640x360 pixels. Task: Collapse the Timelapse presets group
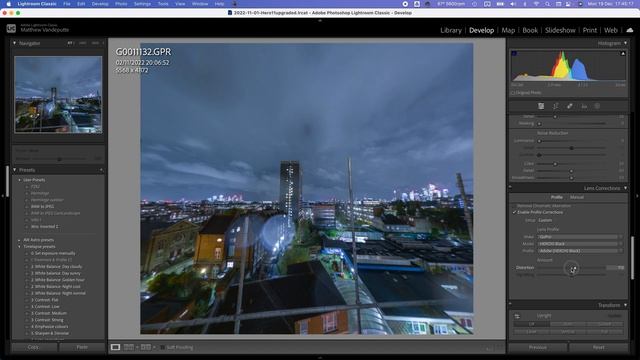(19, 247)
